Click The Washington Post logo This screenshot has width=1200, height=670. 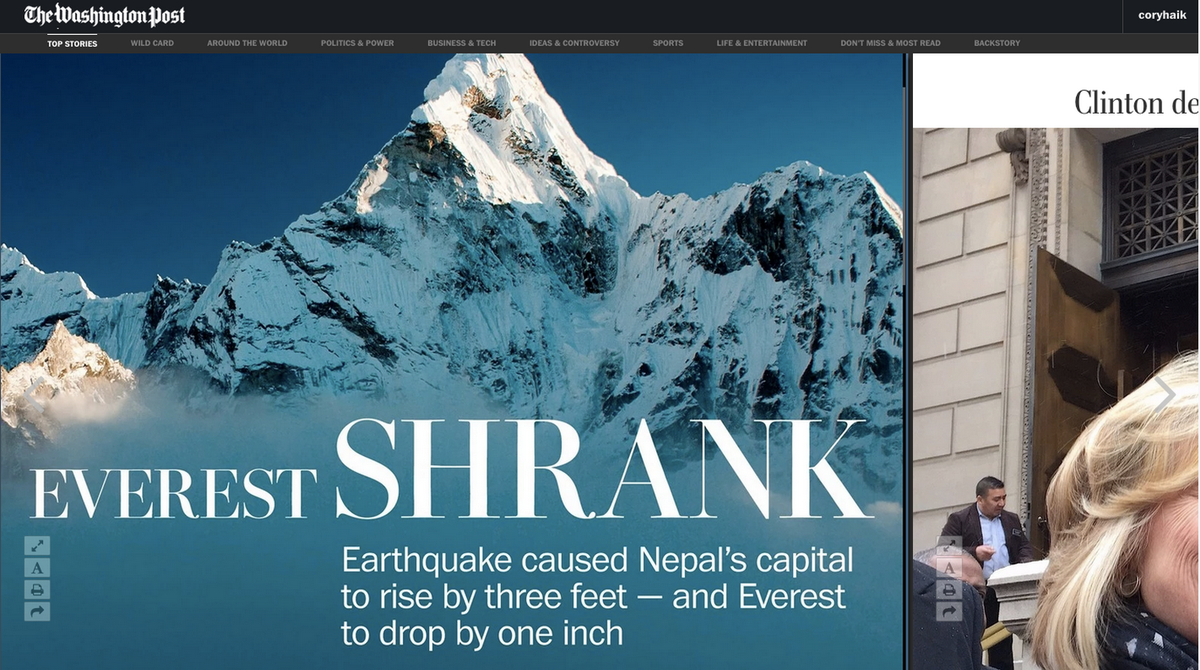tap(105, 16)
